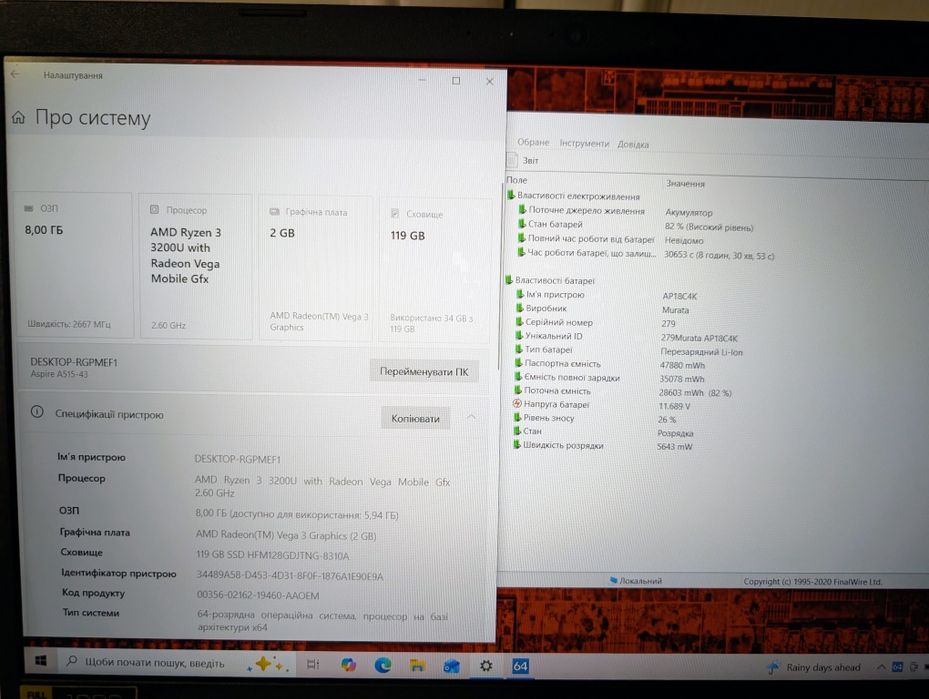Launch Copilot from the taskbar
This screenshot has height=699, width=929.
348,665
